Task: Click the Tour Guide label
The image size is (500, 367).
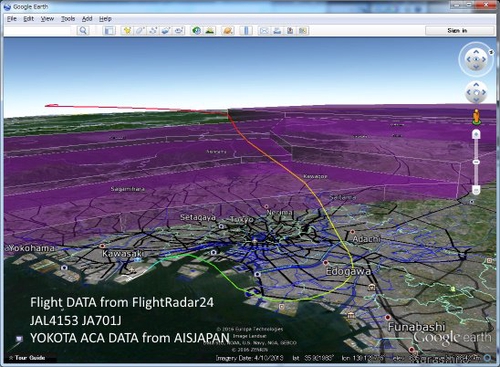Action: [30, 358]
